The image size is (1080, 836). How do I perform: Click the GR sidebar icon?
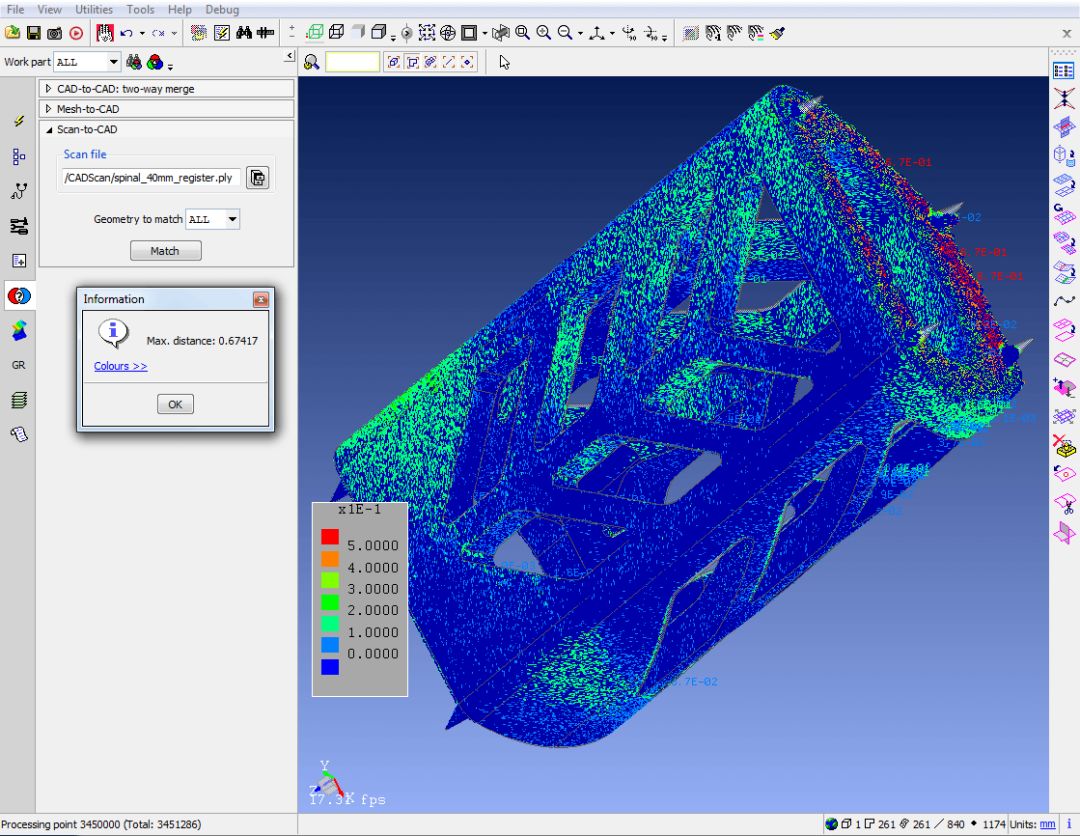pos(19,366)
